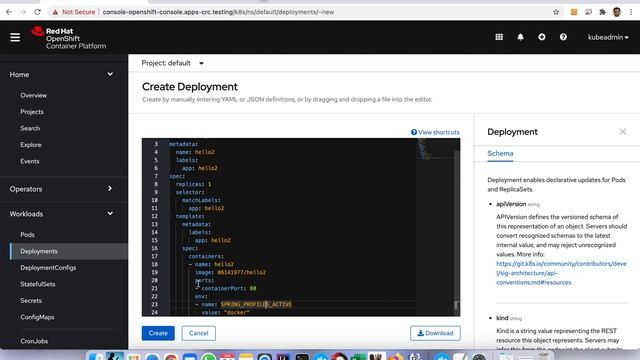The height and width of the screenshot is (360, 640).
Task: Place cursor on SPRING_PROFILES_ACTIVE text
Action: click(256, 304)
